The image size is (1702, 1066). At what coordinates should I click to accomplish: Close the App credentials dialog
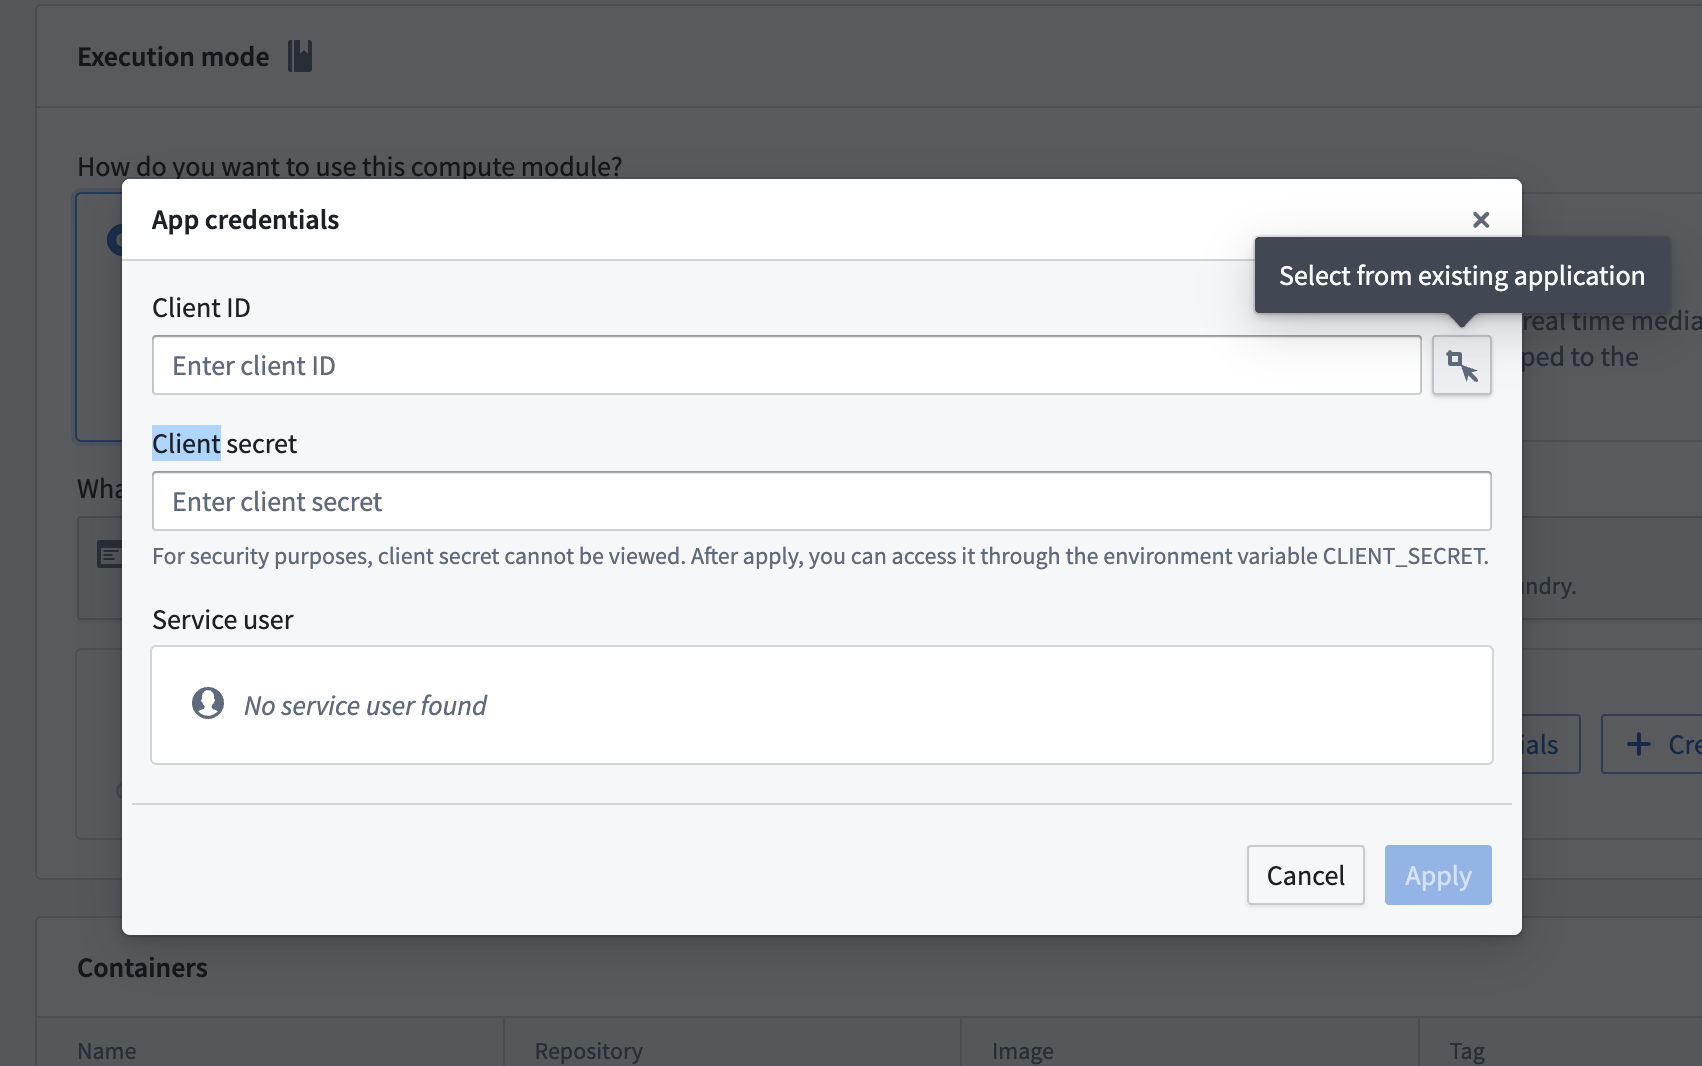[1481, 219]
